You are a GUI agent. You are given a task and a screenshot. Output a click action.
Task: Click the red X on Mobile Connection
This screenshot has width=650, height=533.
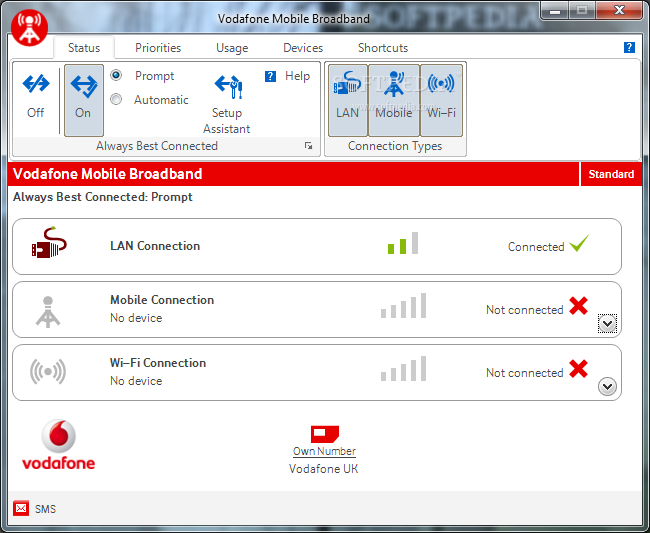click(x=578, y=306)
